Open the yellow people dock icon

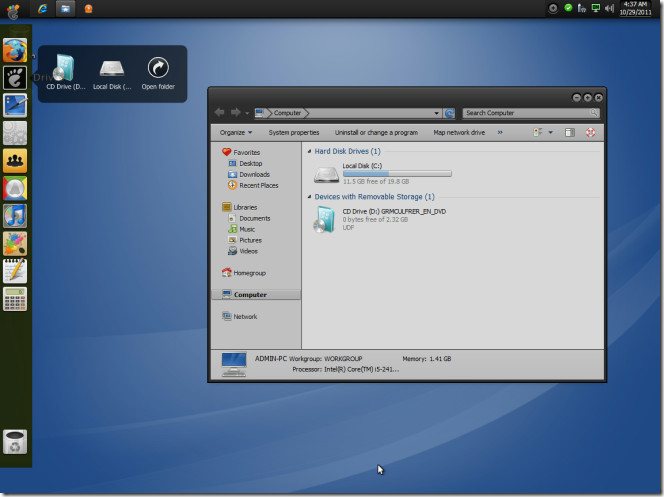pos(15,160)
